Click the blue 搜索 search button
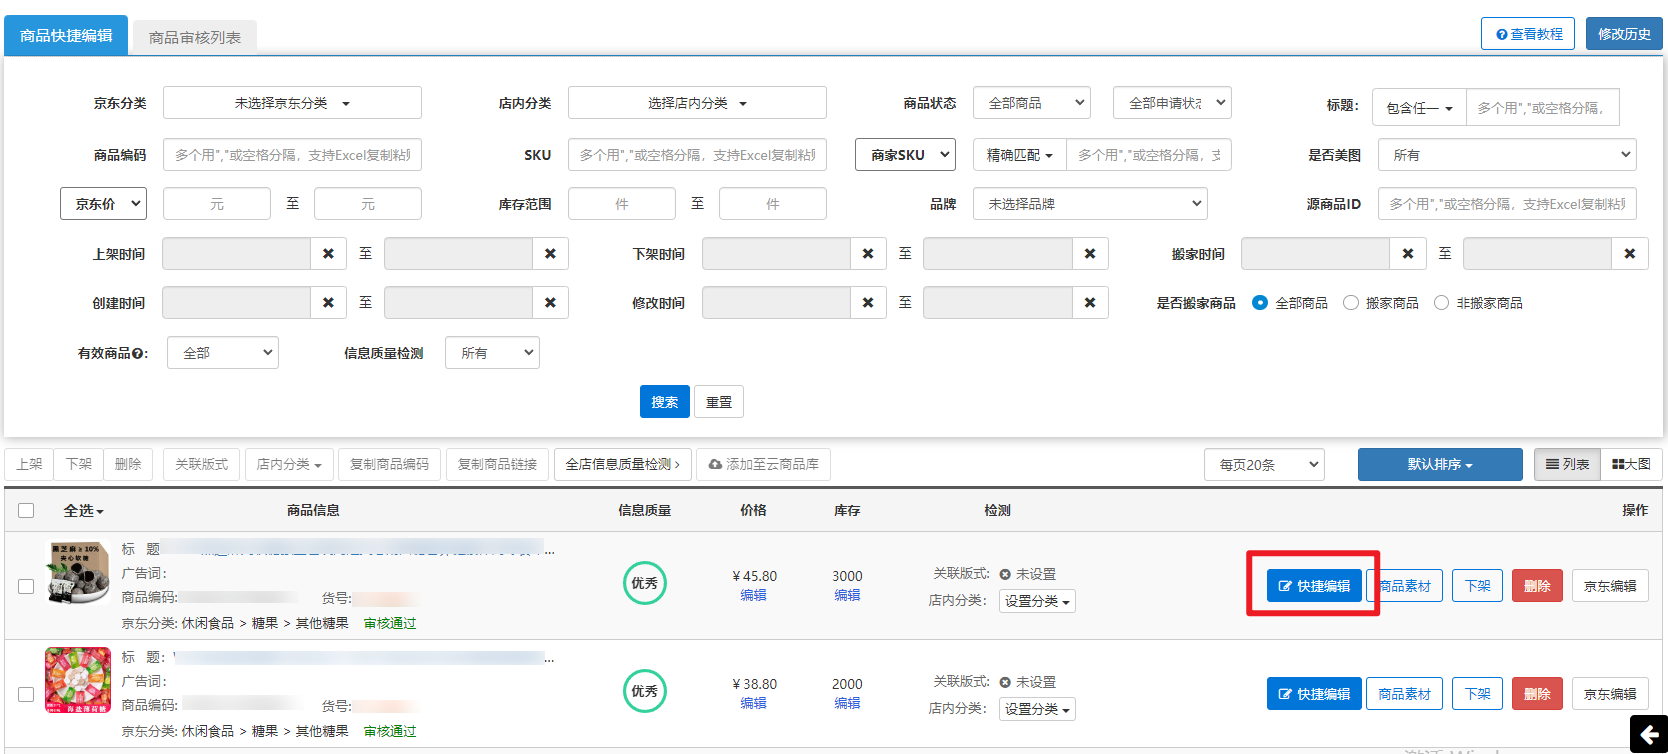Image resolution: width=1668 pixels, height=754 pixels. (x=664, y=402)
